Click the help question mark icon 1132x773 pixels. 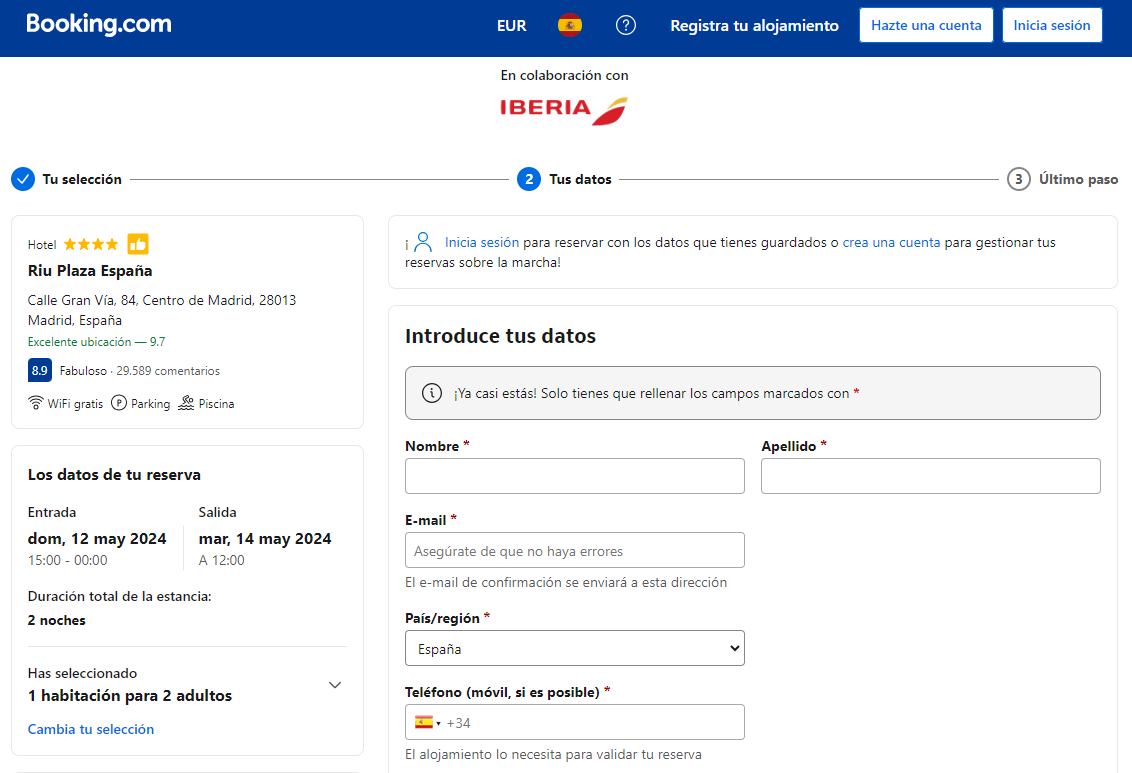pyautogui.click(x=626, y=26)
